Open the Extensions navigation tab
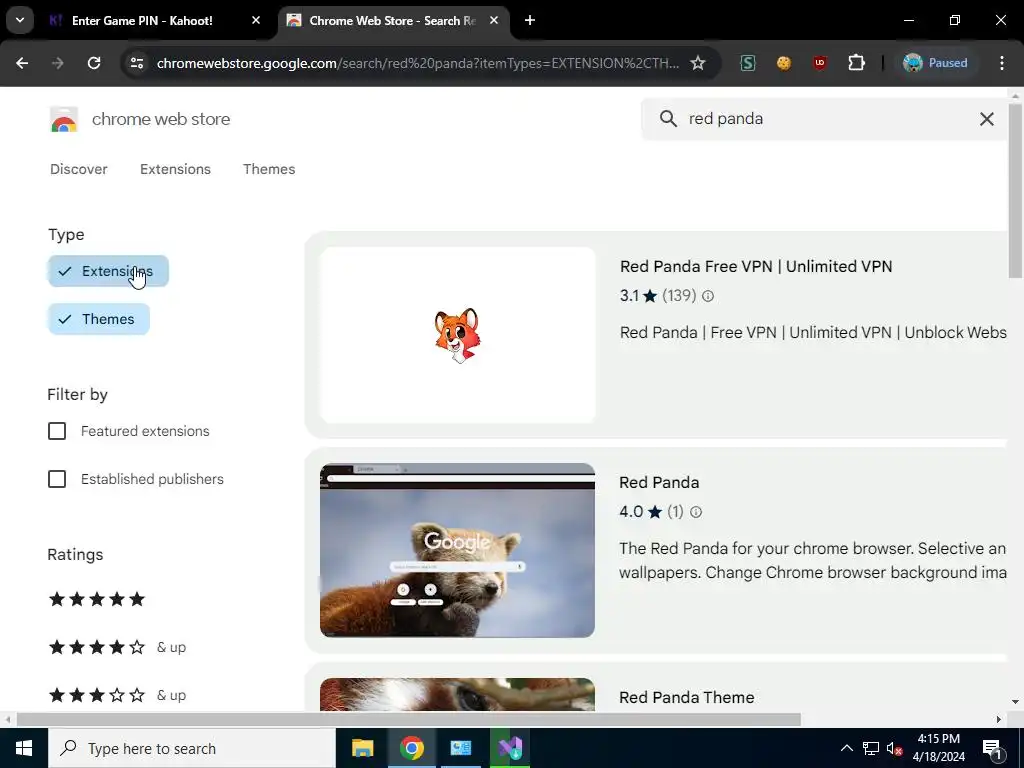This screenshot has width=1024, height=768. click(x=175, y=169)
